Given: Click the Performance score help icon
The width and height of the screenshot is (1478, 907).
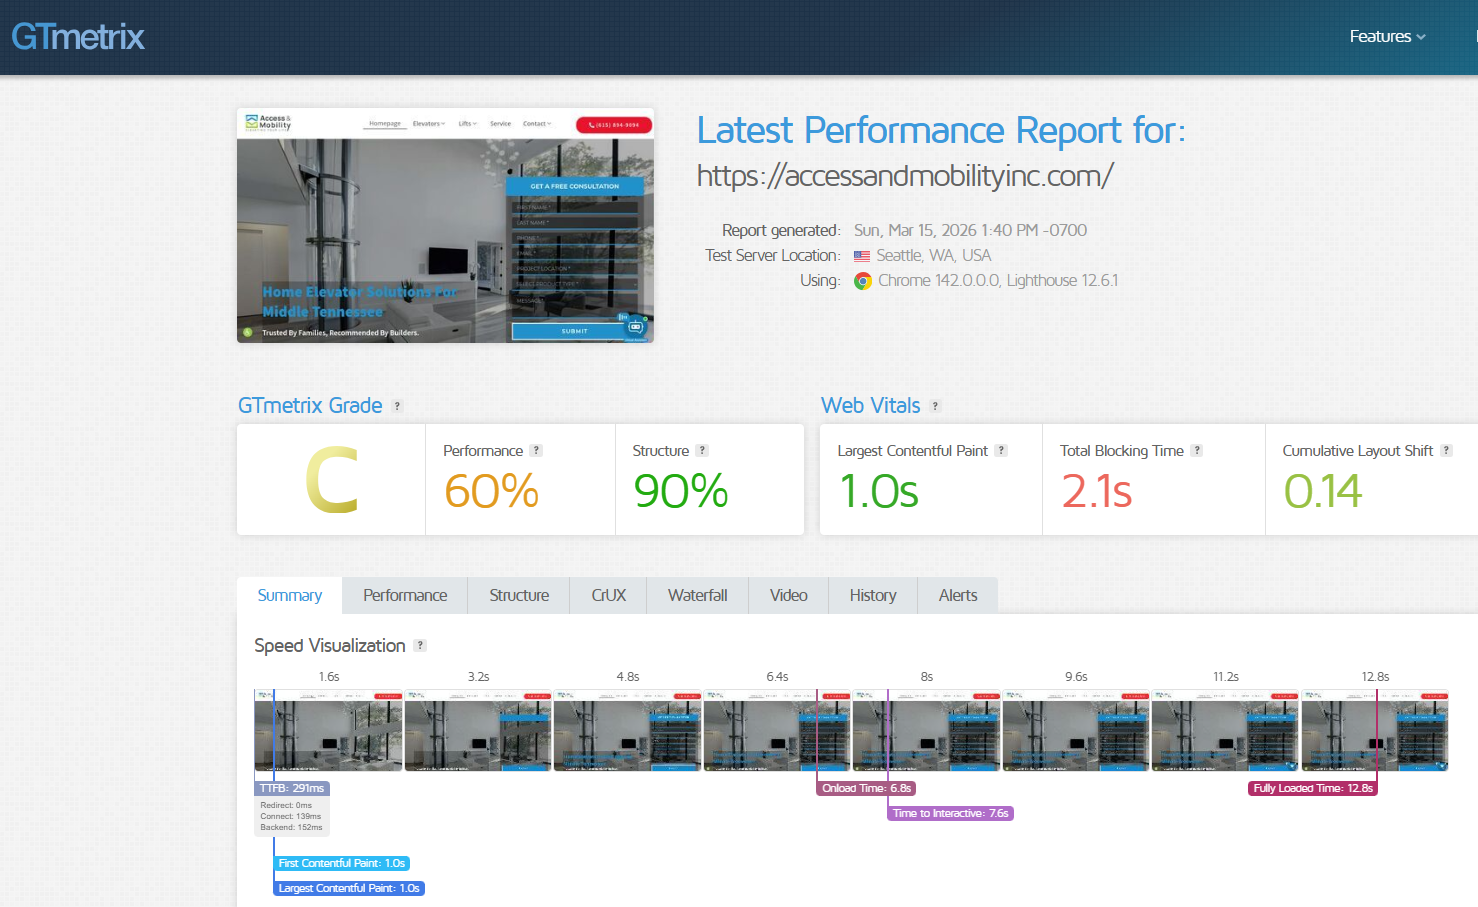Looking at the screenshot, I should (536, 451).
